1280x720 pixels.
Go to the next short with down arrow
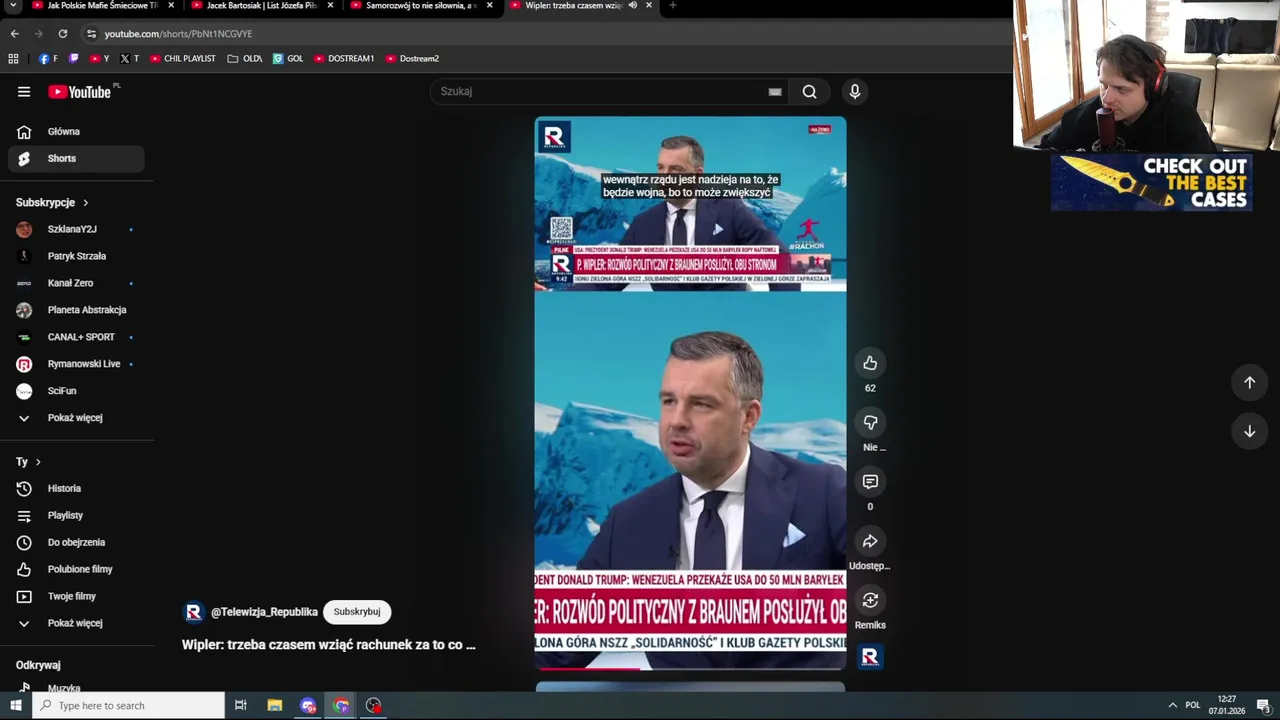pos(1249,431)
